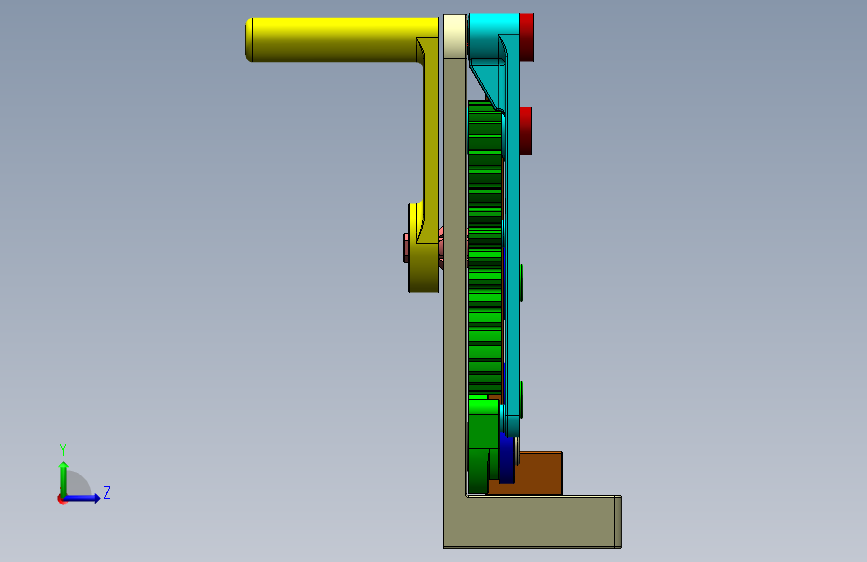Select the brown block at the base
The width and height of the screenshot is (867, 562).
539,473
